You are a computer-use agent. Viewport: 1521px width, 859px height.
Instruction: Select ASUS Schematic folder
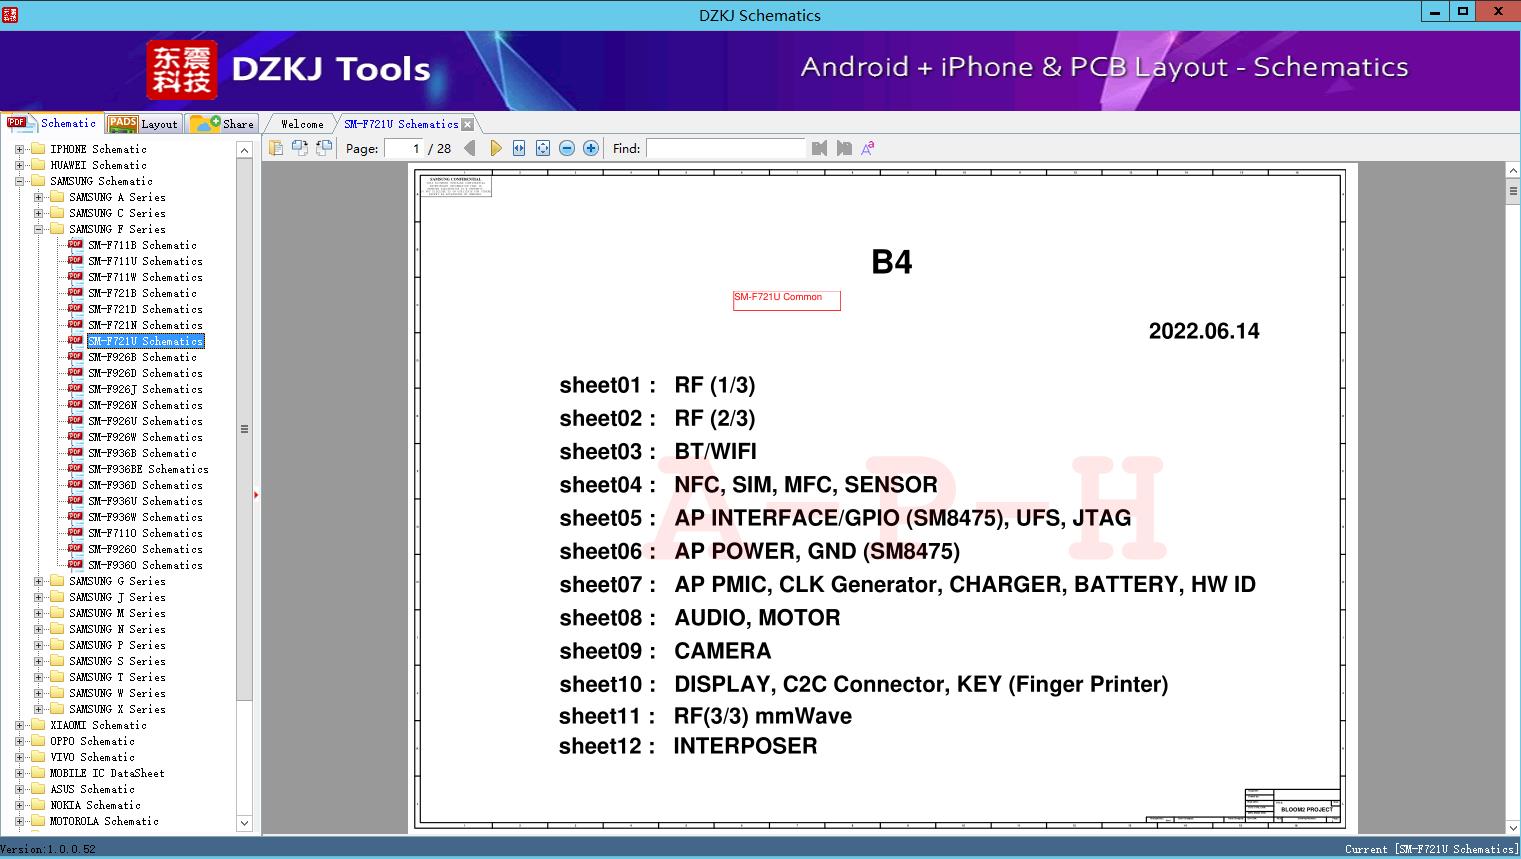click(x=92, y=789)
